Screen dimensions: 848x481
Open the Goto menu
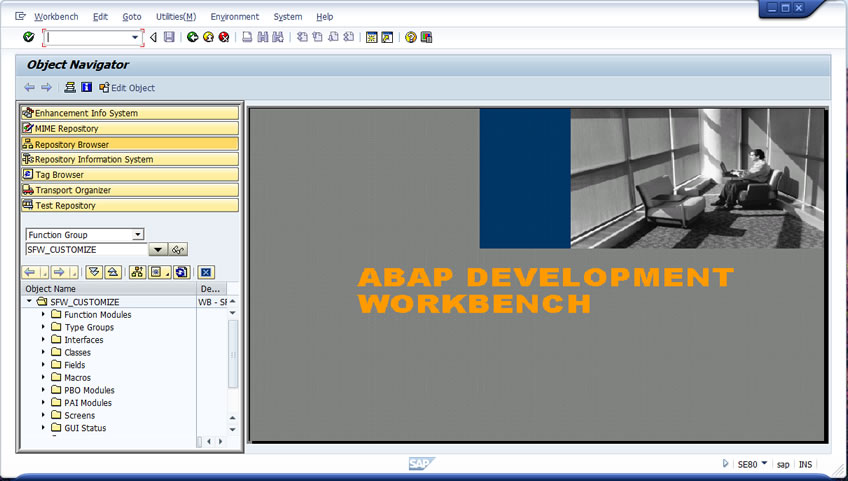pyautogui.click(x=131, y=17)
